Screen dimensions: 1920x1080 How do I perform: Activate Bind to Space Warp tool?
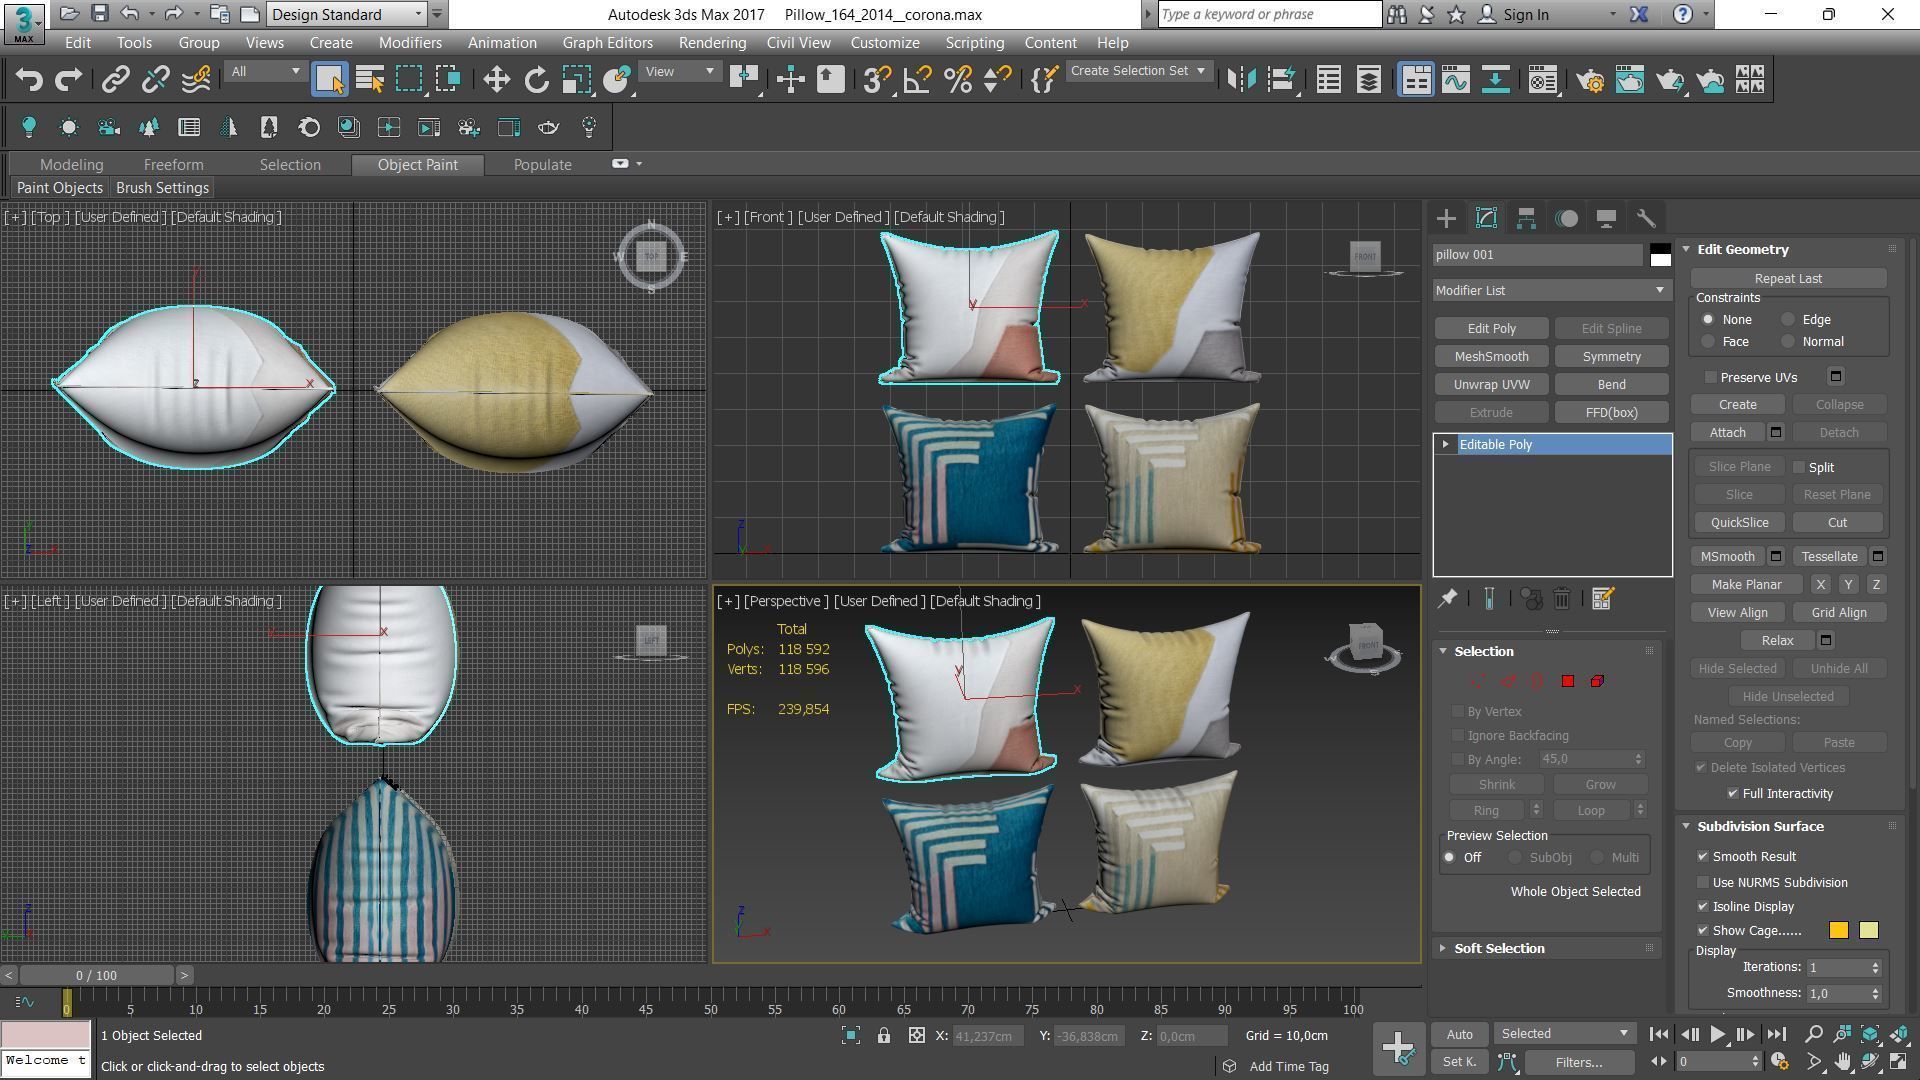(196, 80)
